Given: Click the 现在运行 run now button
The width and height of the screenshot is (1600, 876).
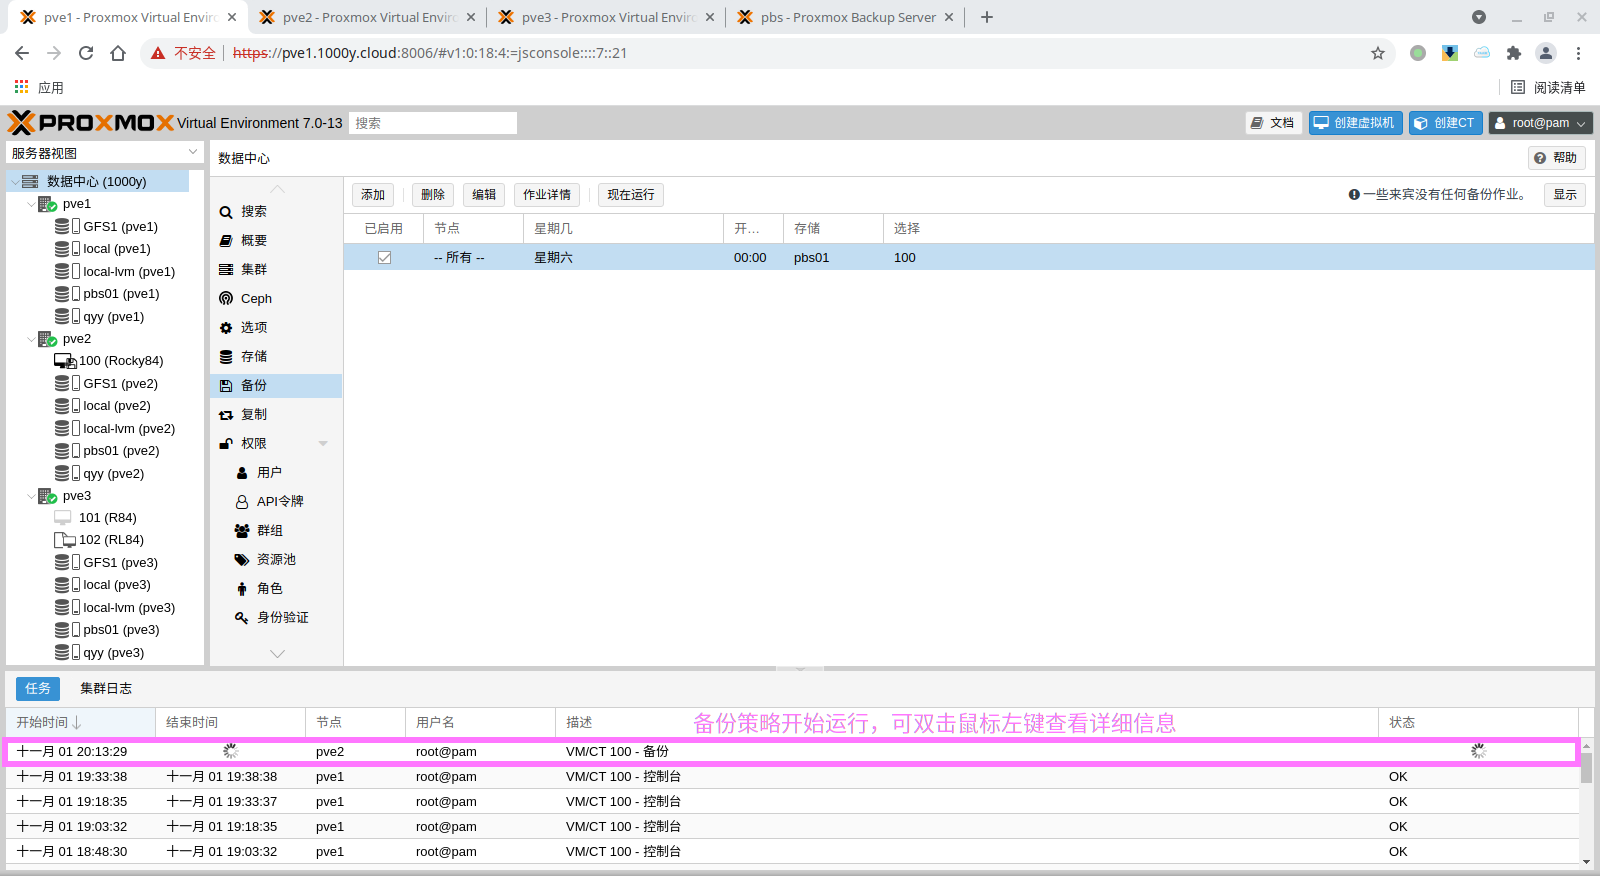Looking at the screenshot, I should tap(630, 195).
